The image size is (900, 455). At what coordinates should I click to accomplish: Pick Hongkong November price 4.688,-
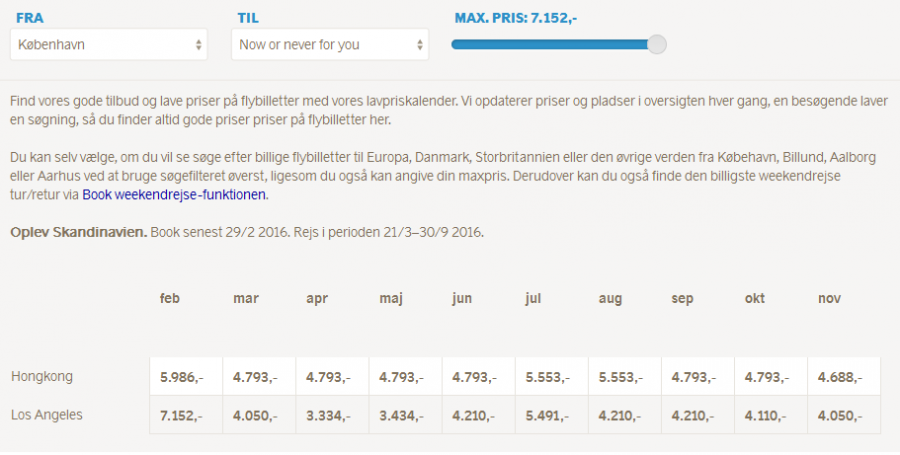click(x=840, y=378)
